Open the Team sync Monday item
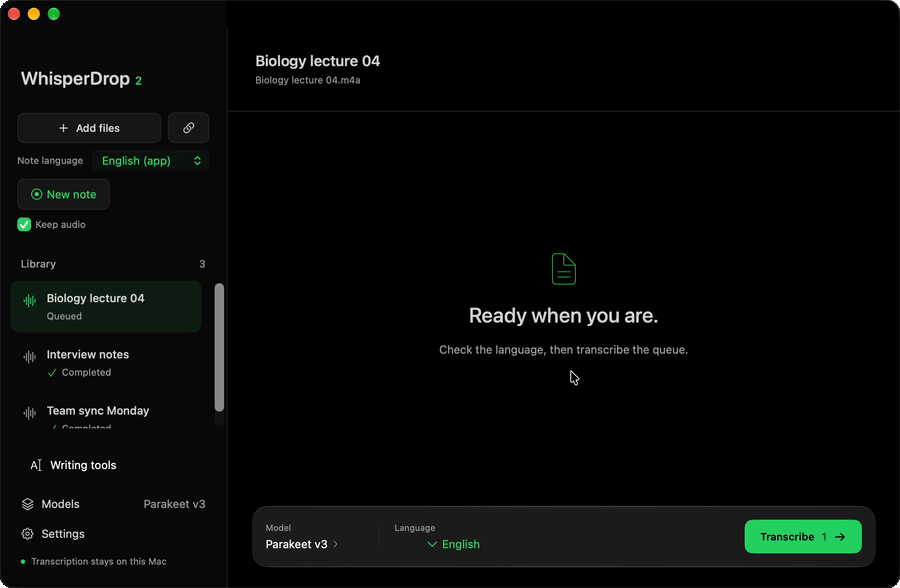 pyautogui.click(x=106, y=413)
